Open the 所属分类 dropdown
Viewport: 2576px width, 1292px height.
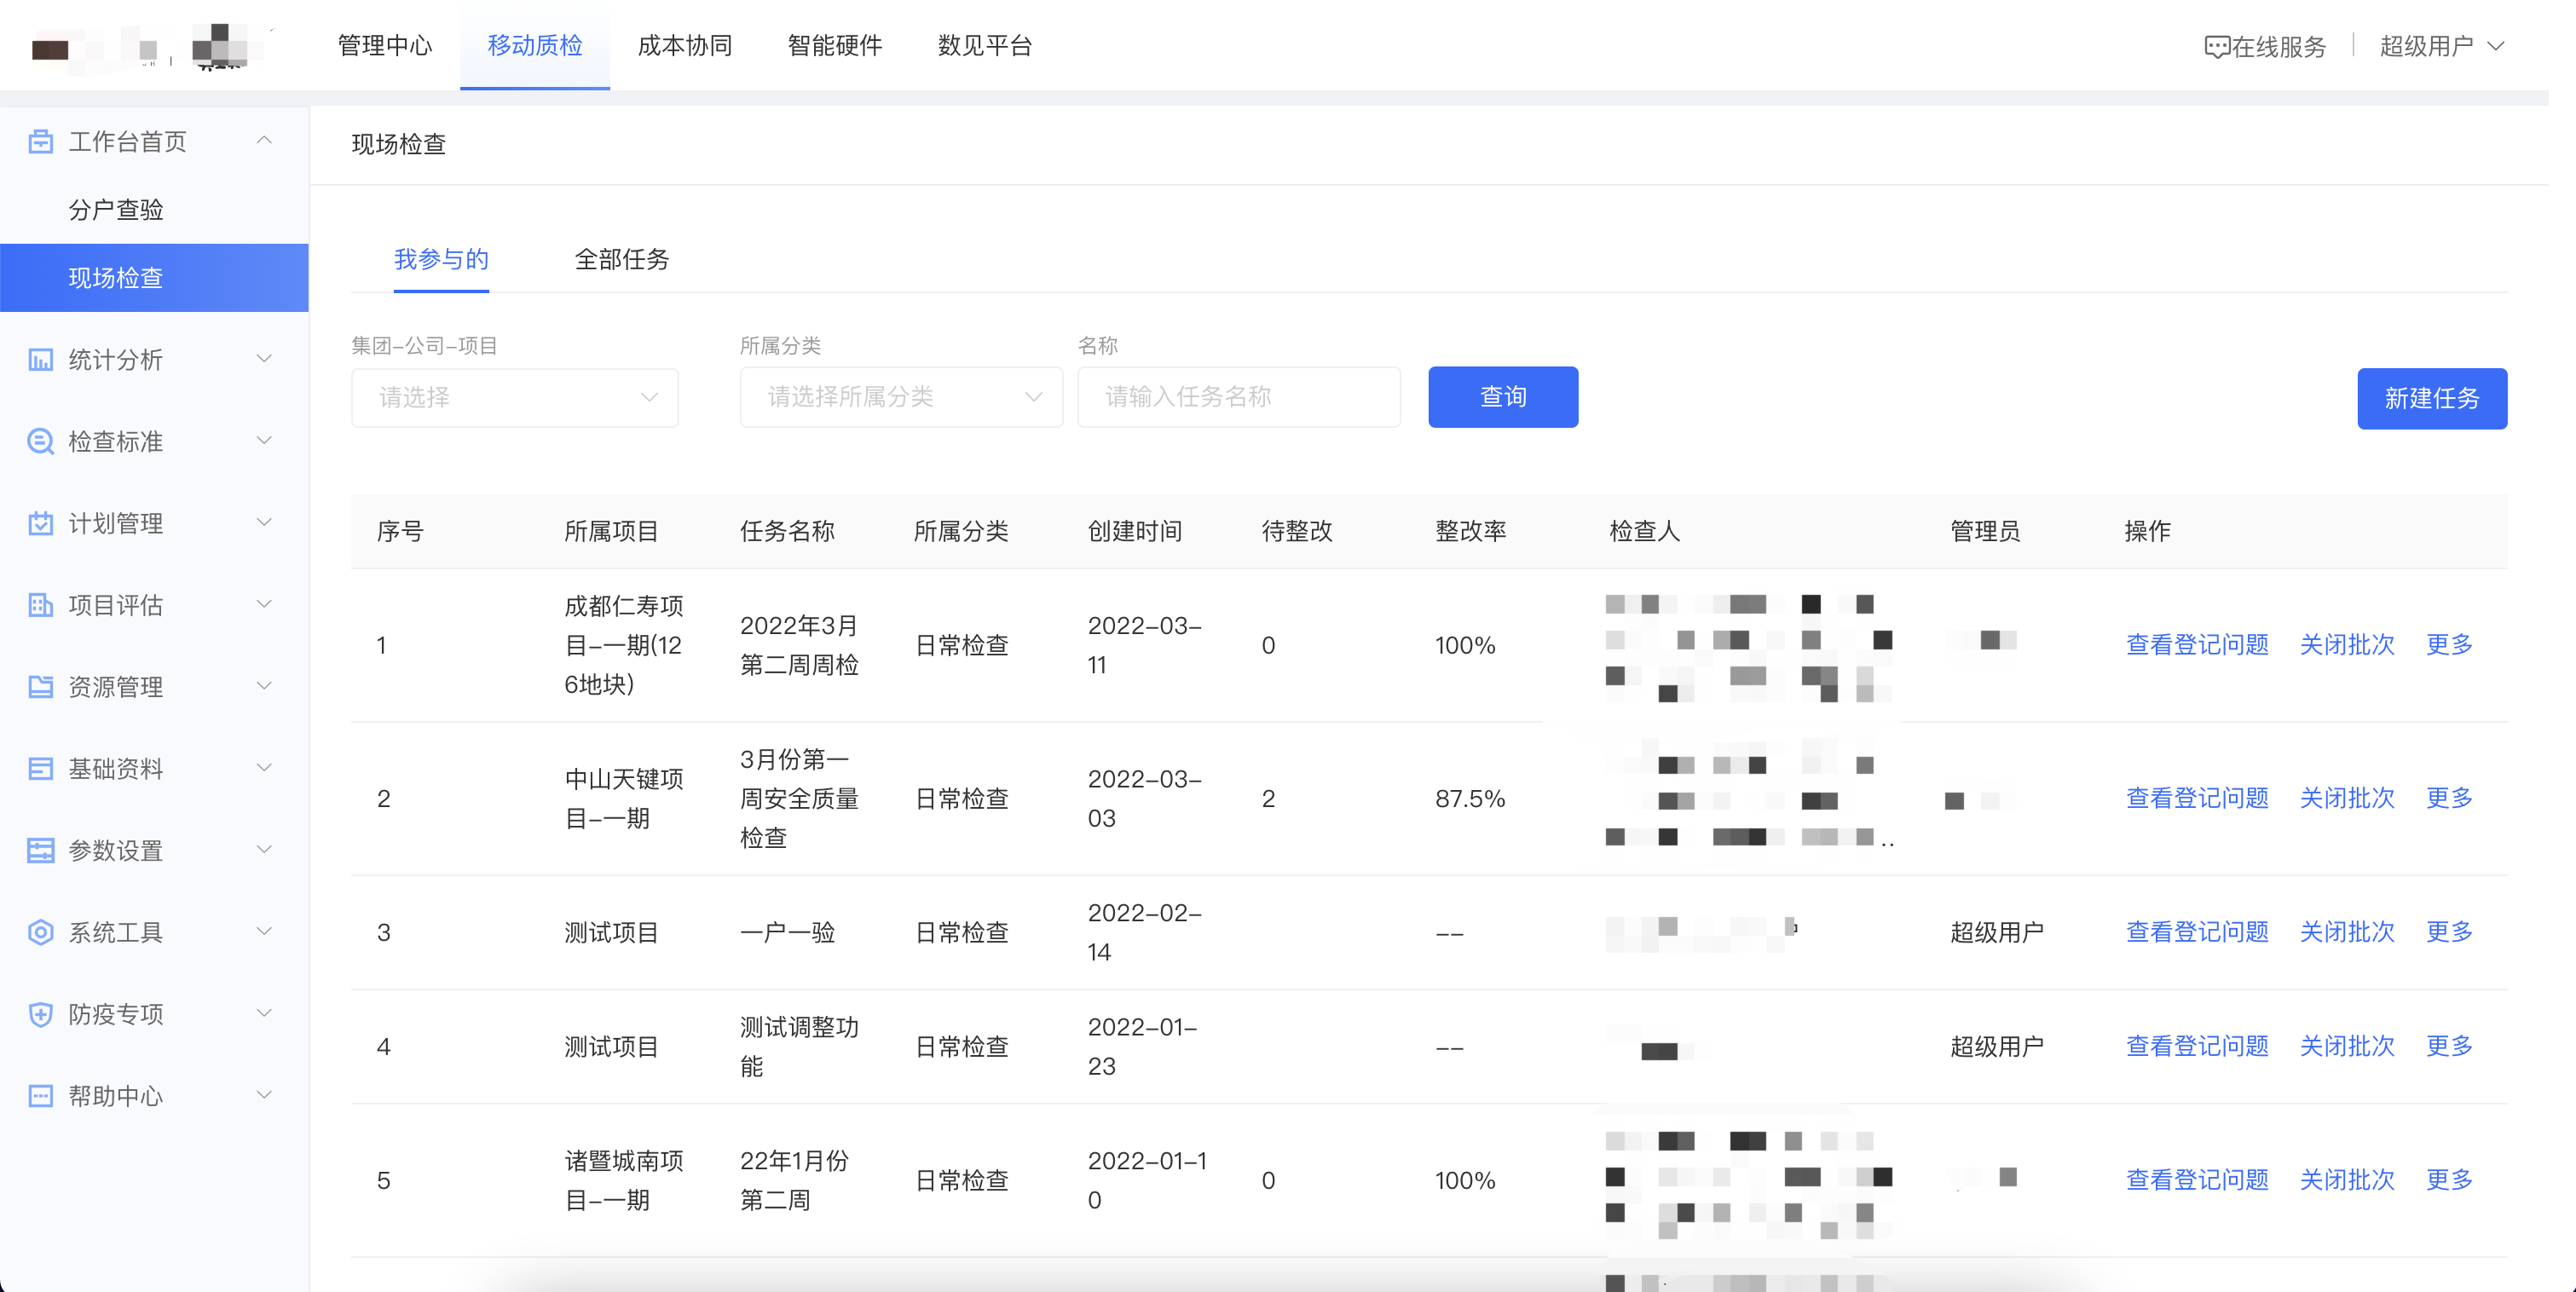(900, 397)
